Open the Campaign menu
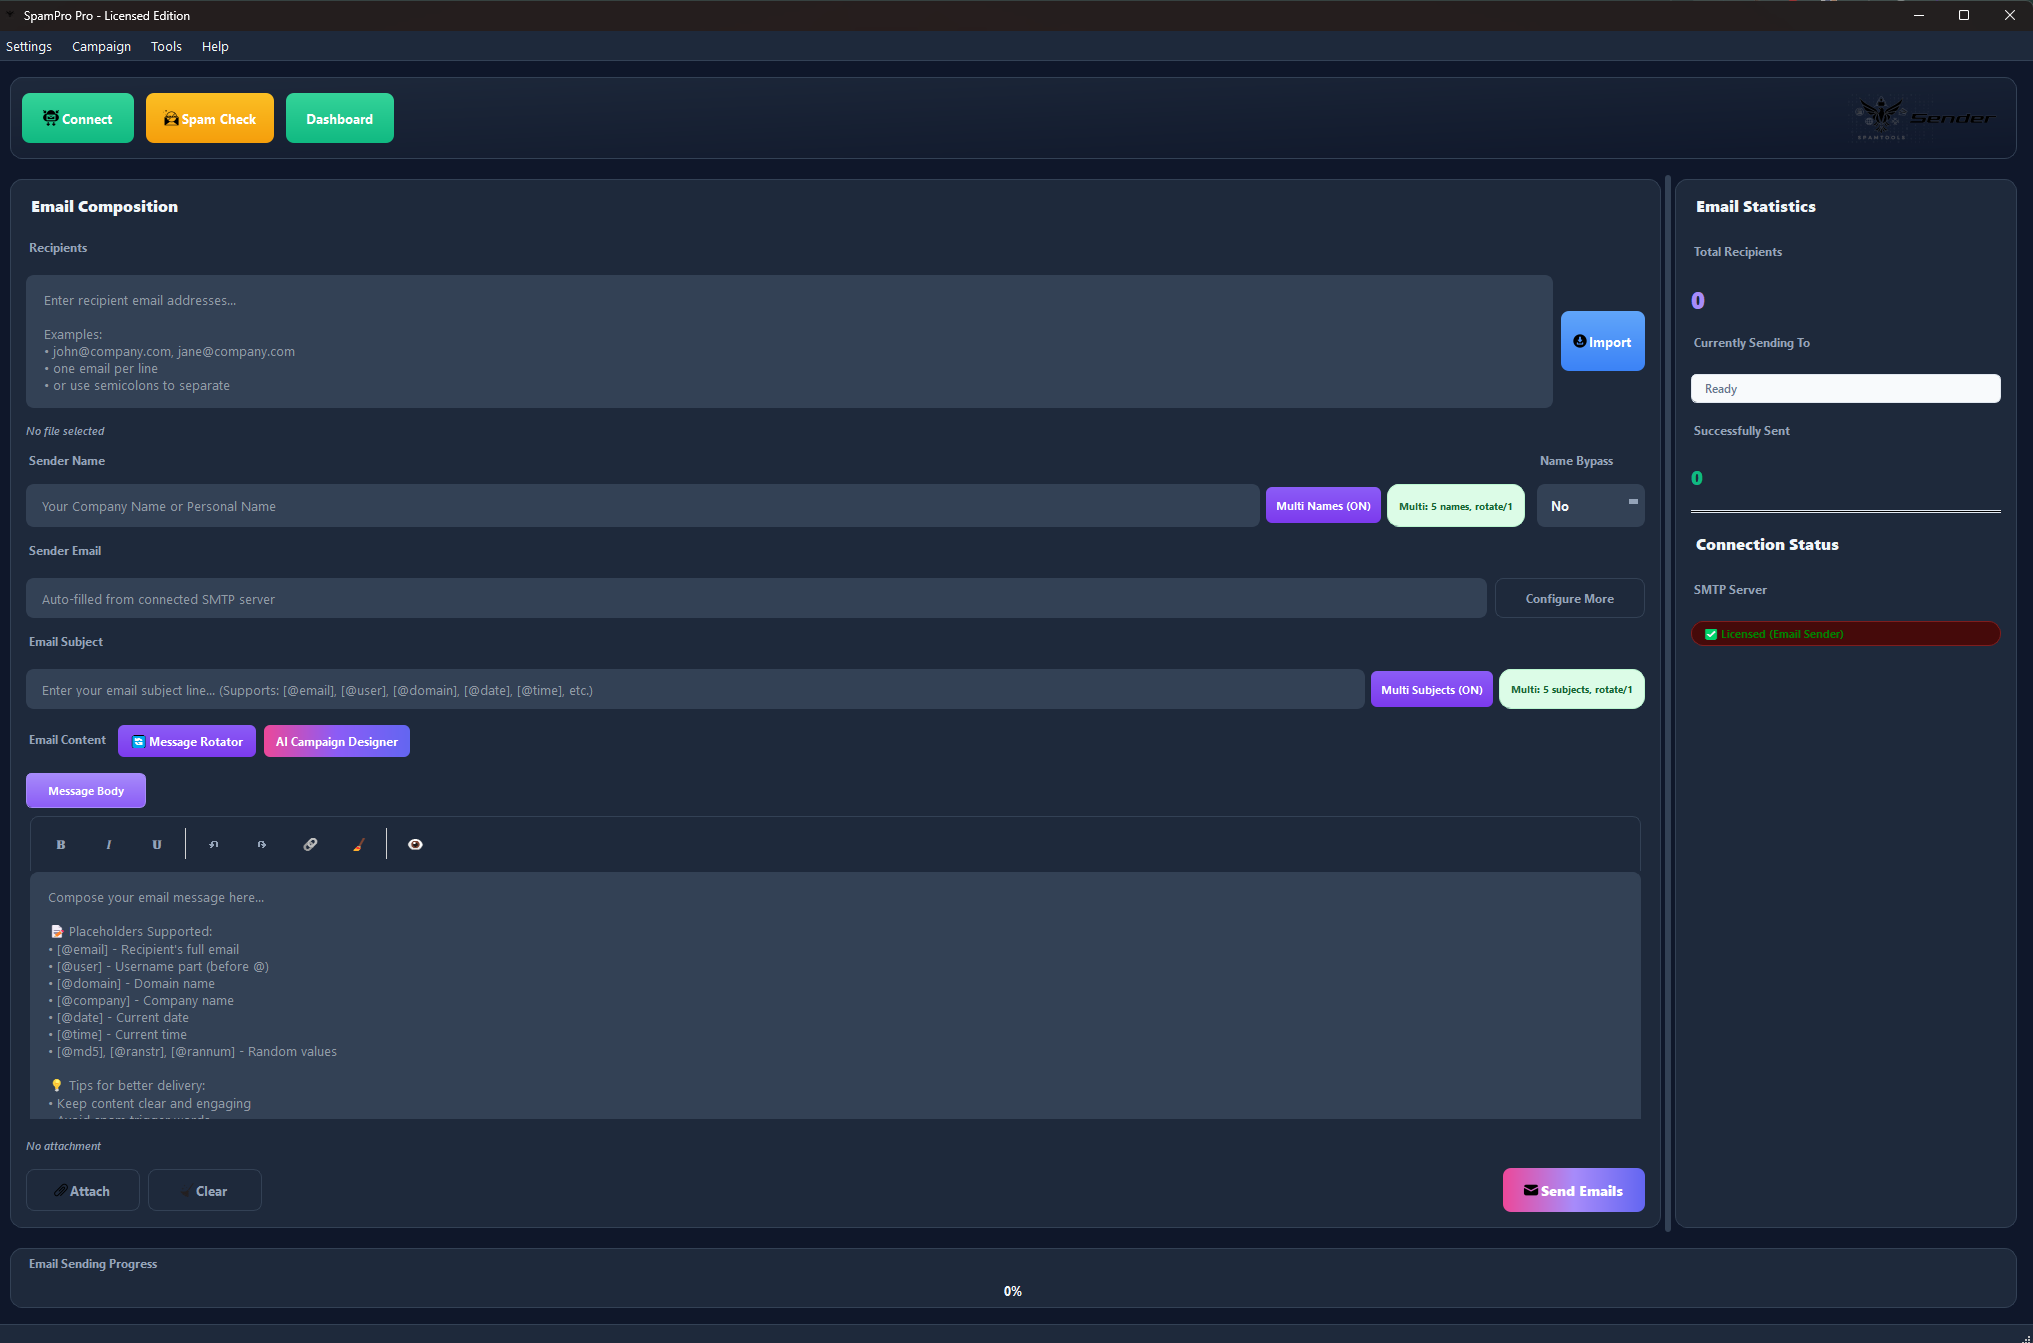The image size is (2033, 1343). click(101, 47)
